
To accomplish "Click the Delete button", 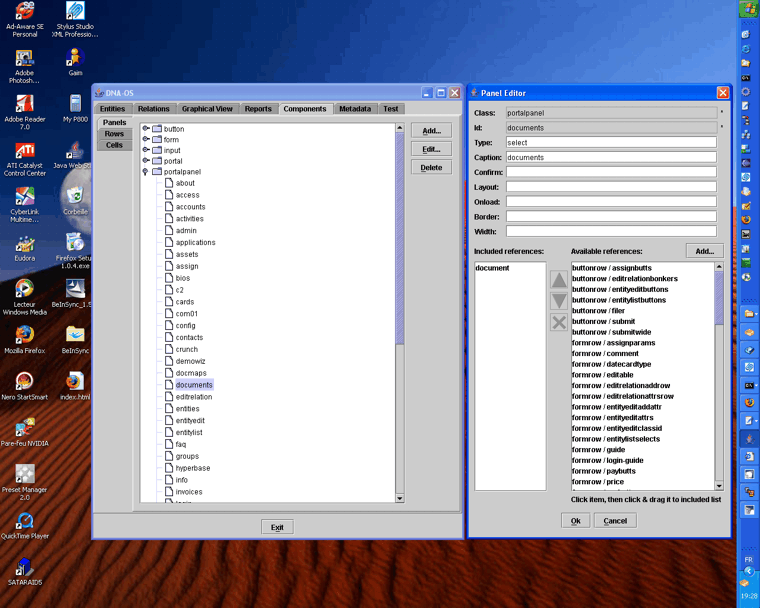I will (431, 167).
